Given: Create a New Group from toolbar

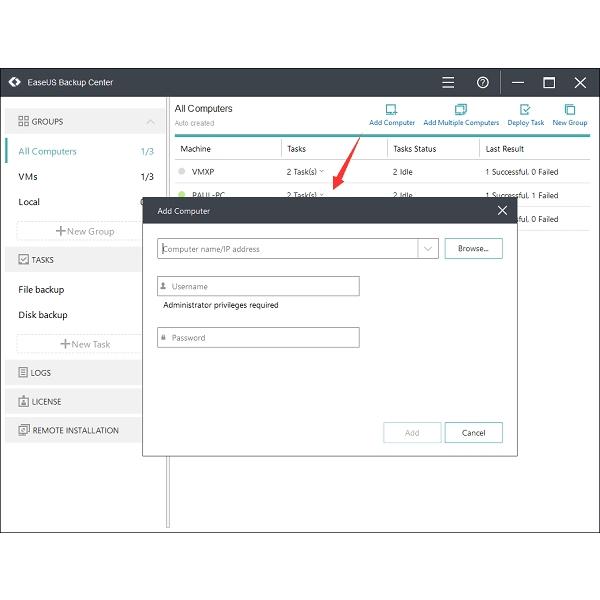Looking at the screenshot, I should pyautogui.click(x=570, y=110).
